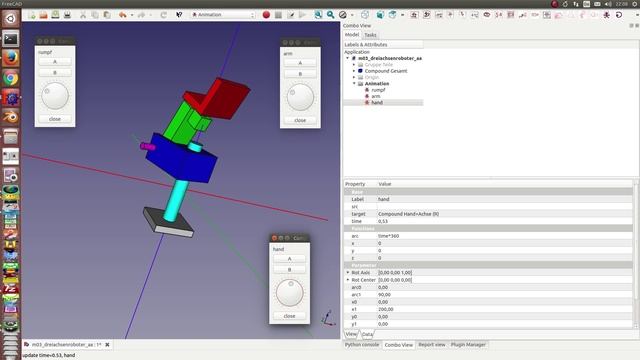Click button B in rumpf dialog
Image resolution: width=640 pixels, height=360 pixels.
pyautogui.click(x=55, y=73)
